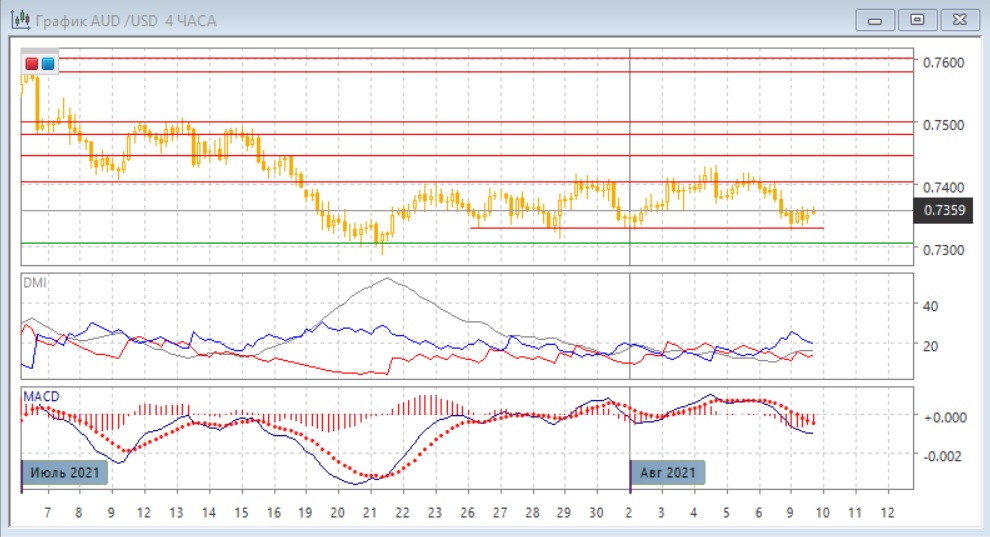
Task: Select the green horizontal support line
Action: pyautogui.click(x=467, y=243)
